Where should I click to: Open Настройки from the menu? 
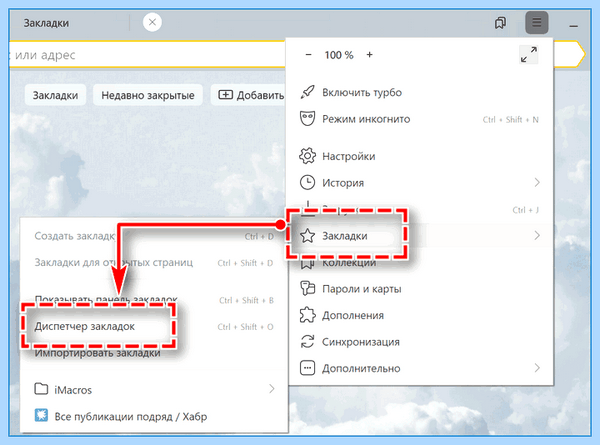[x=419, y=156]
